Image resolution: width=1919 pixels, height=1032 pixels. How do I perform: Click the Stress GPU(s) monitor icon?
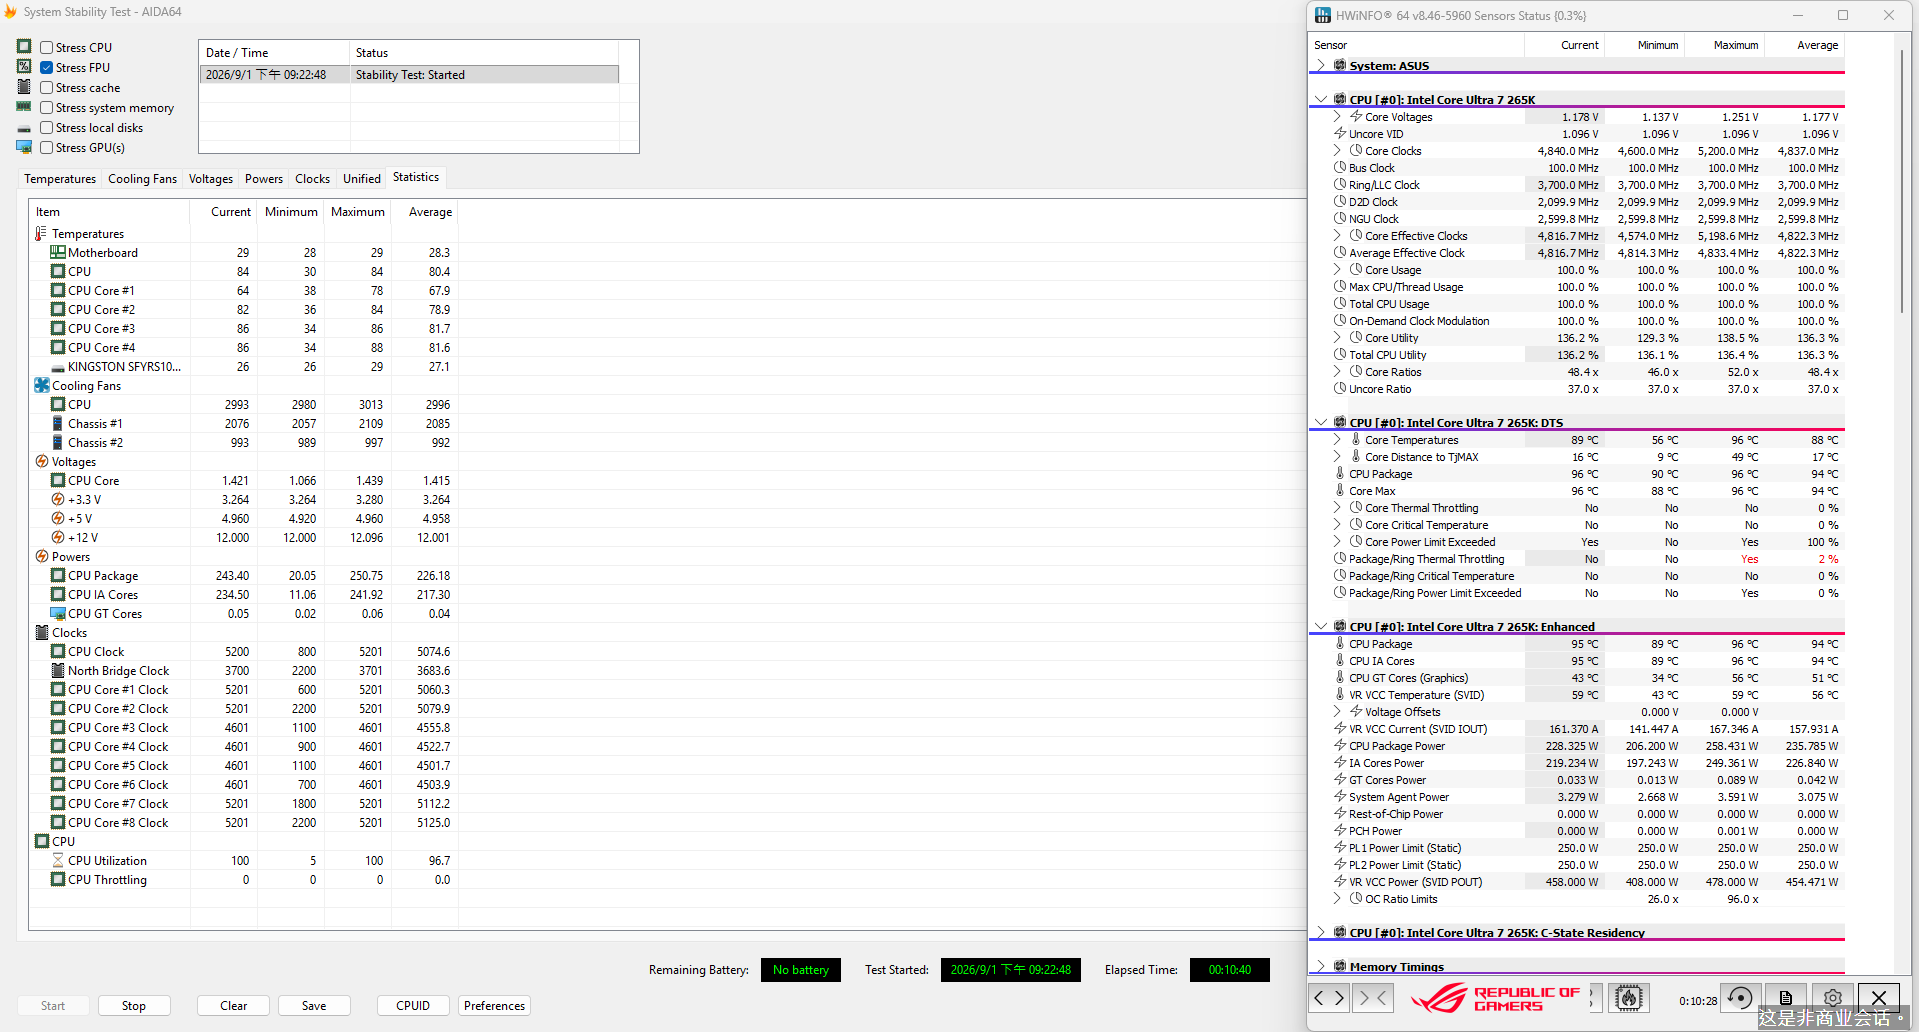point(24,147)
